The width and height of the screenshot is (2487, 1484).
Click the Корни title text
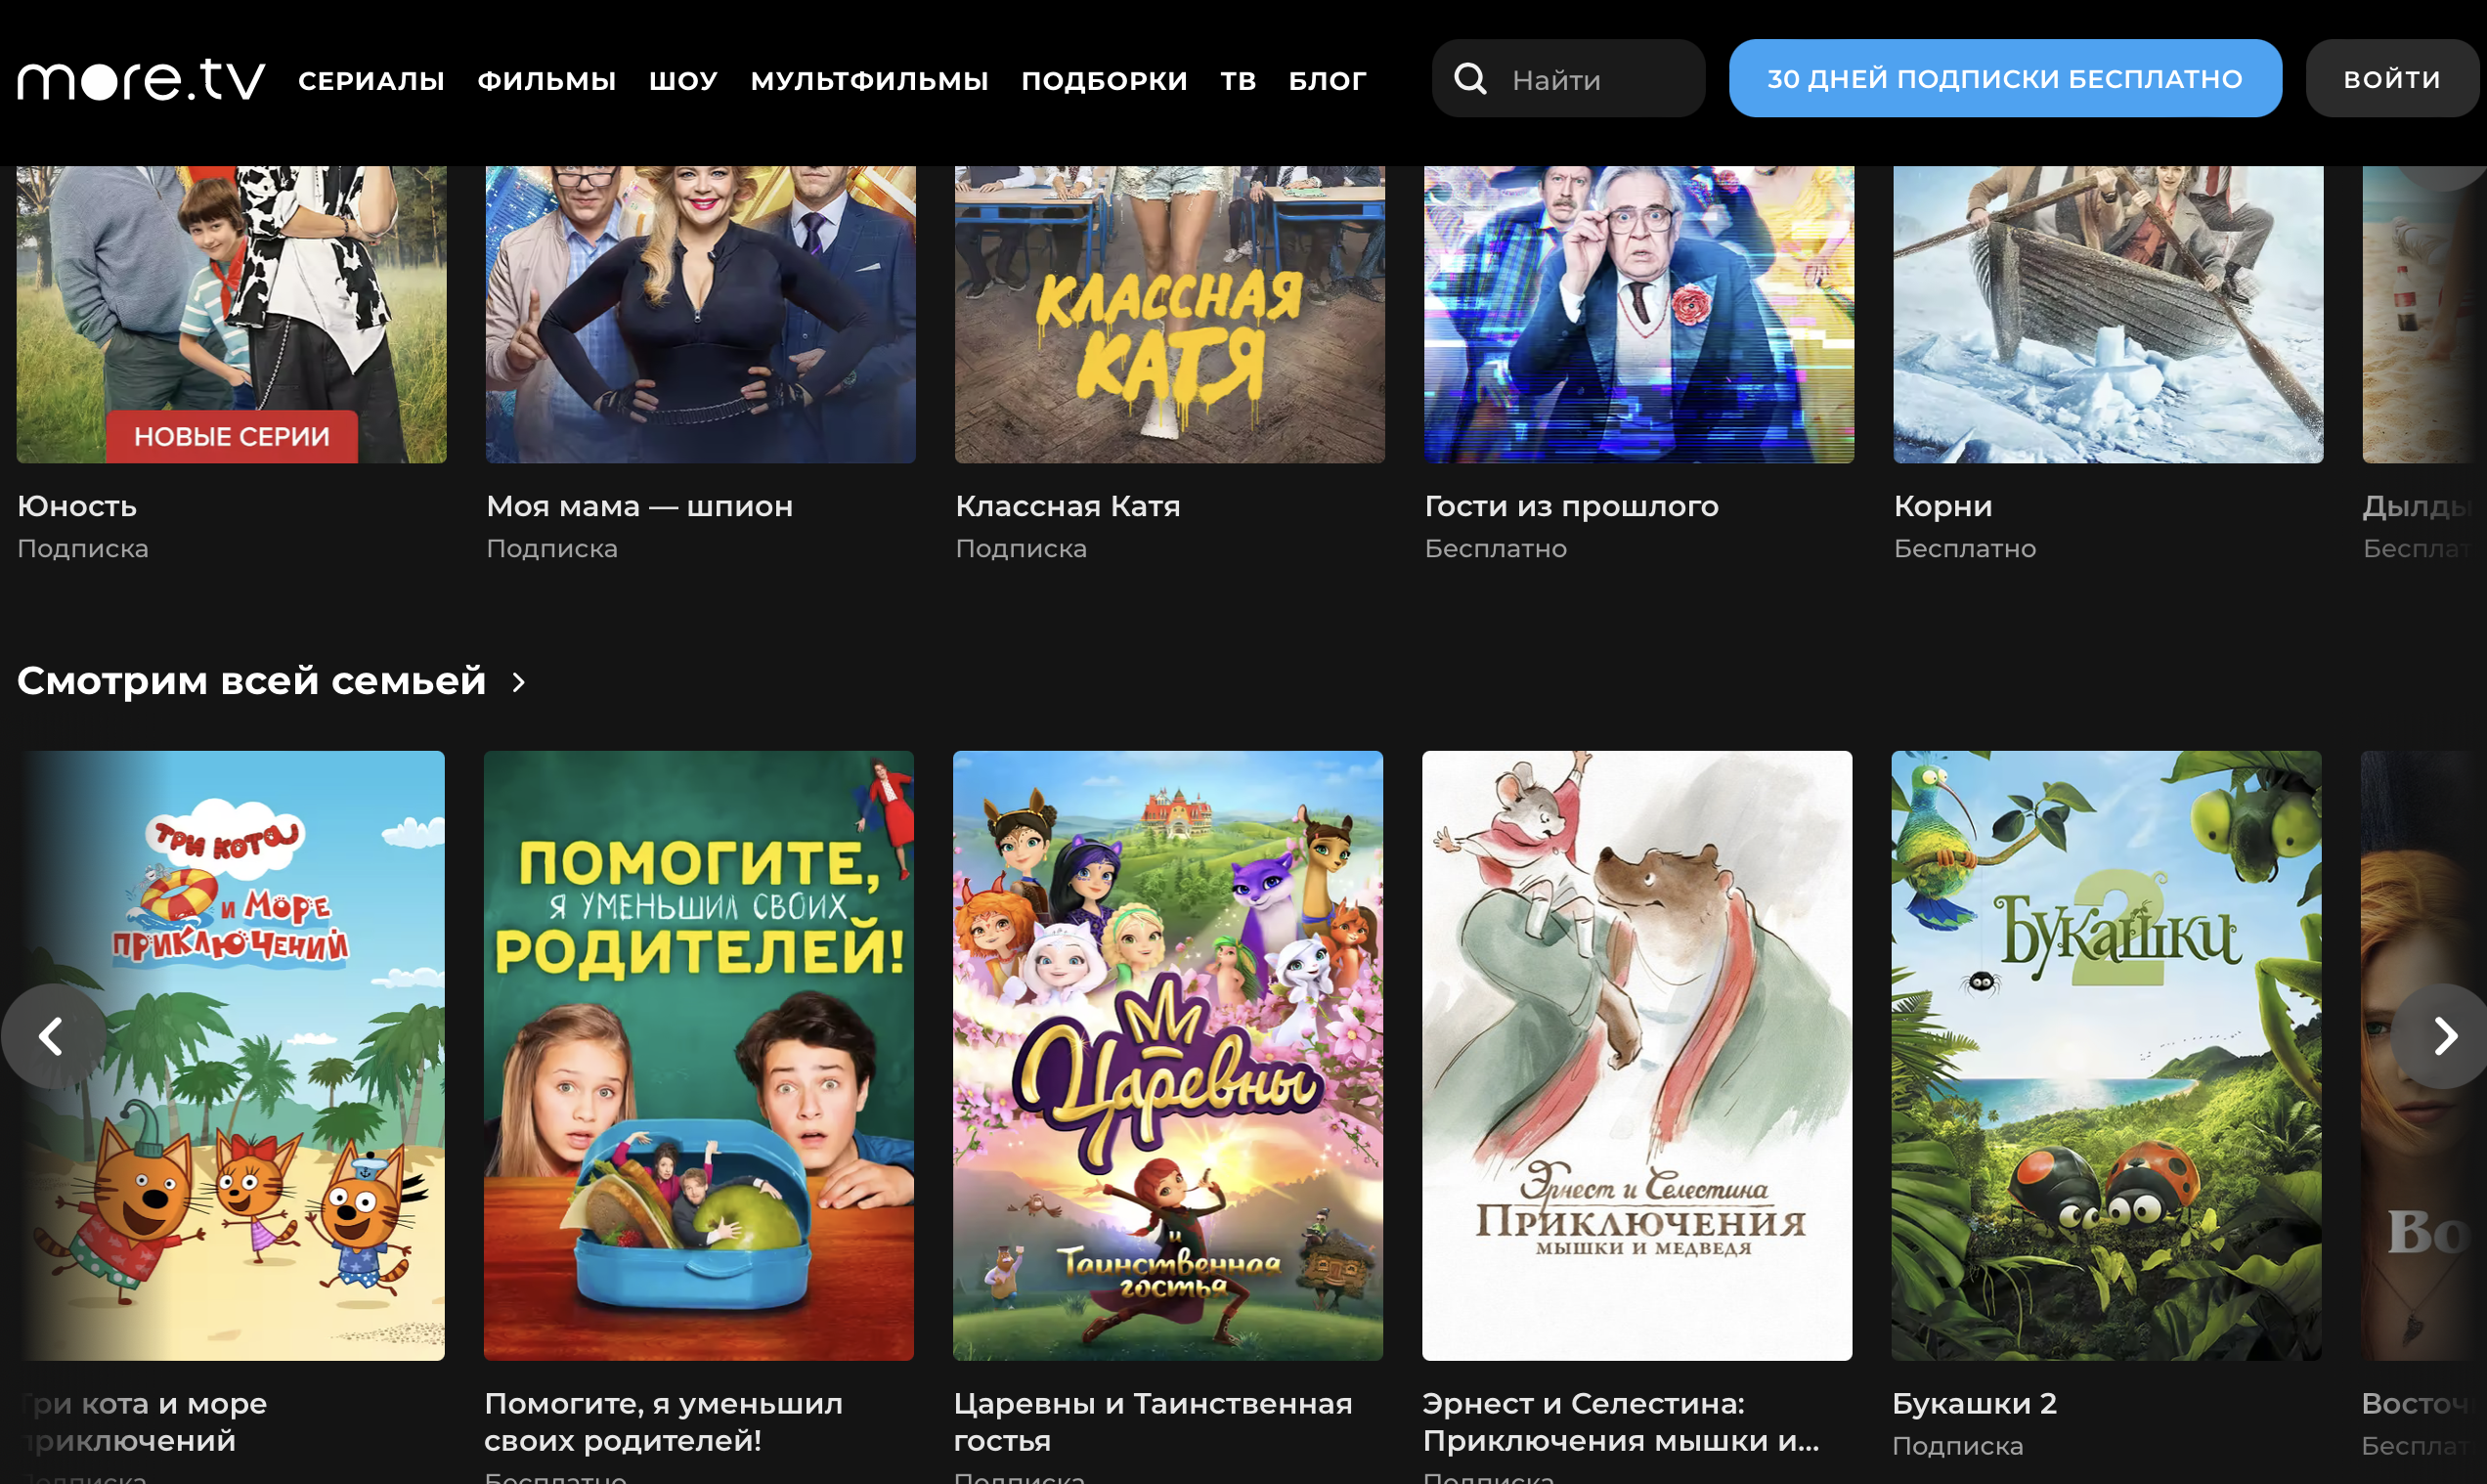pyautogui.click(x=1943, y=506)
